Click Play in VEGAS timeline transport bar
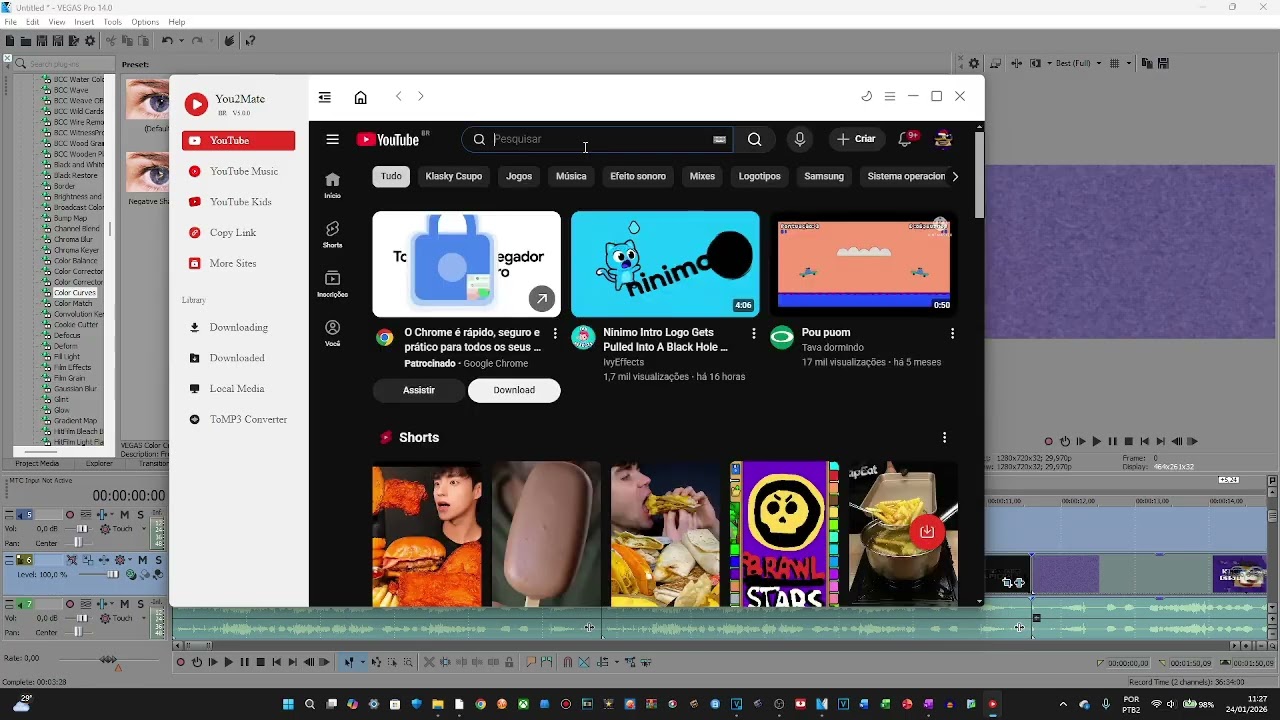 tap(228, 662)
